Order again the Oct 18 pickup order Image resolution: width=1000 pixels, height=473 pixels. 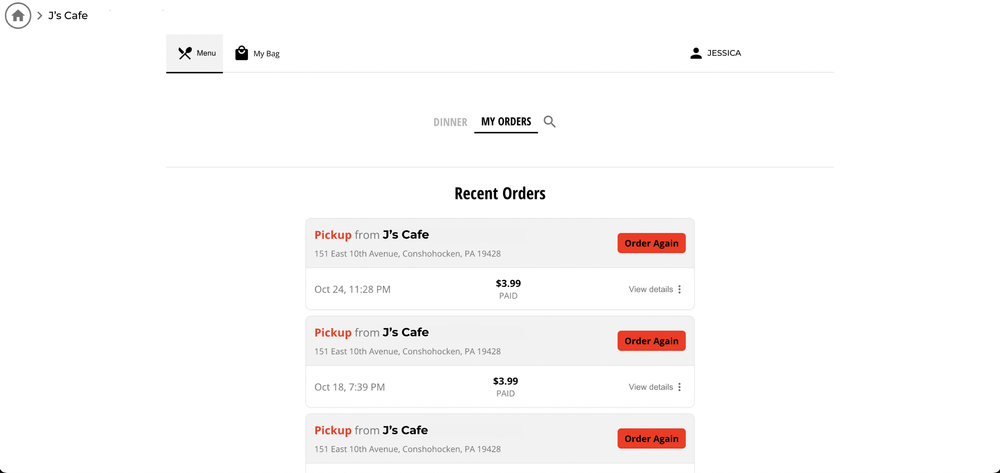651,340
